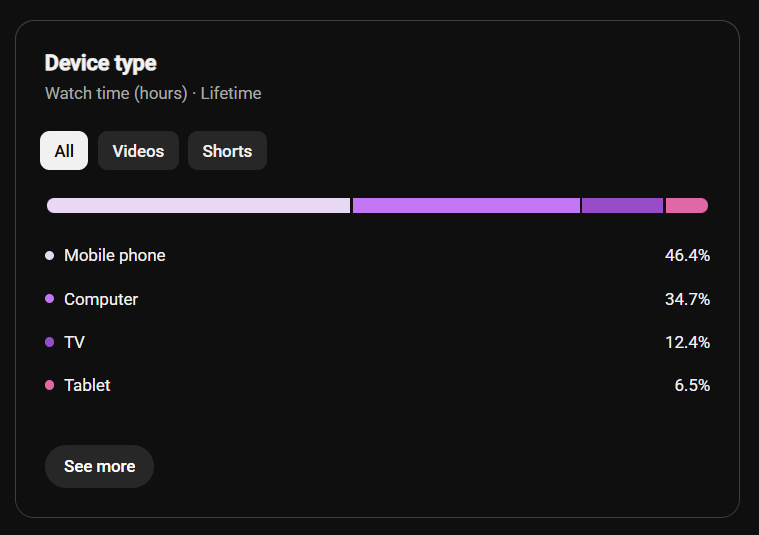
Task: Click the Computer legend dot
Action: pyautogui.click(x=49, y=299)
